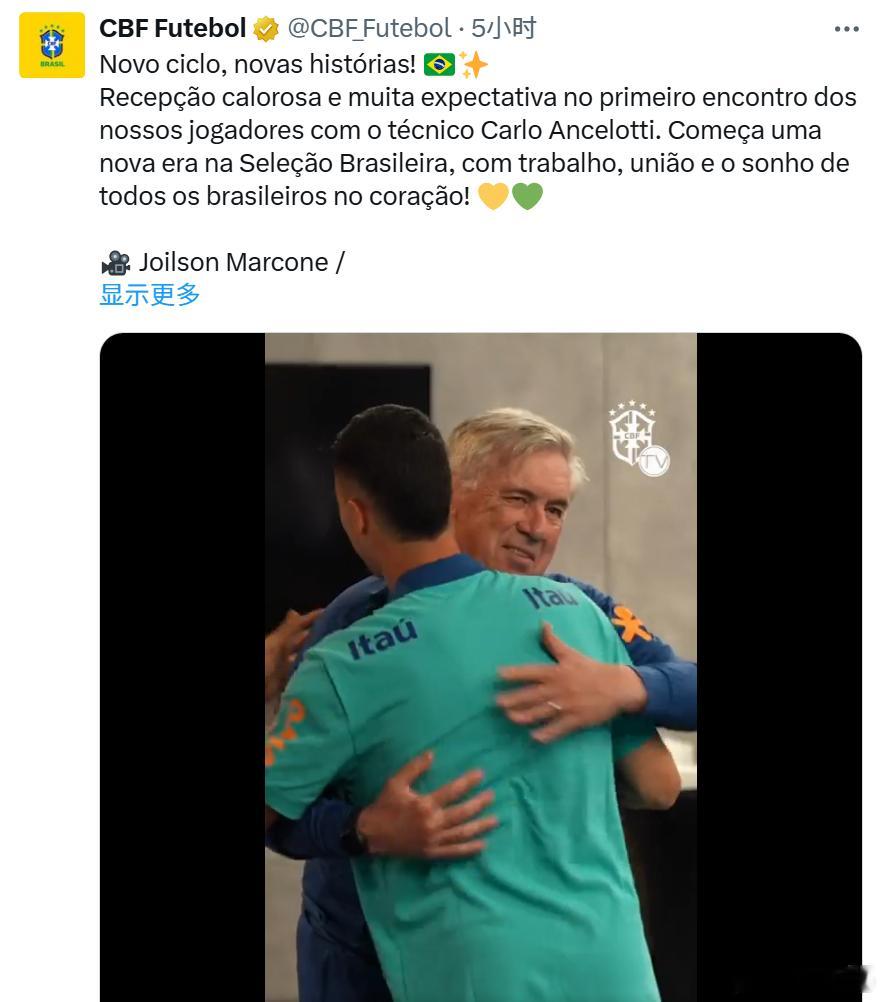Screen dimensions: 884x1002
Task: Expand the tweet with 显示更多
Action: [150, 295]
